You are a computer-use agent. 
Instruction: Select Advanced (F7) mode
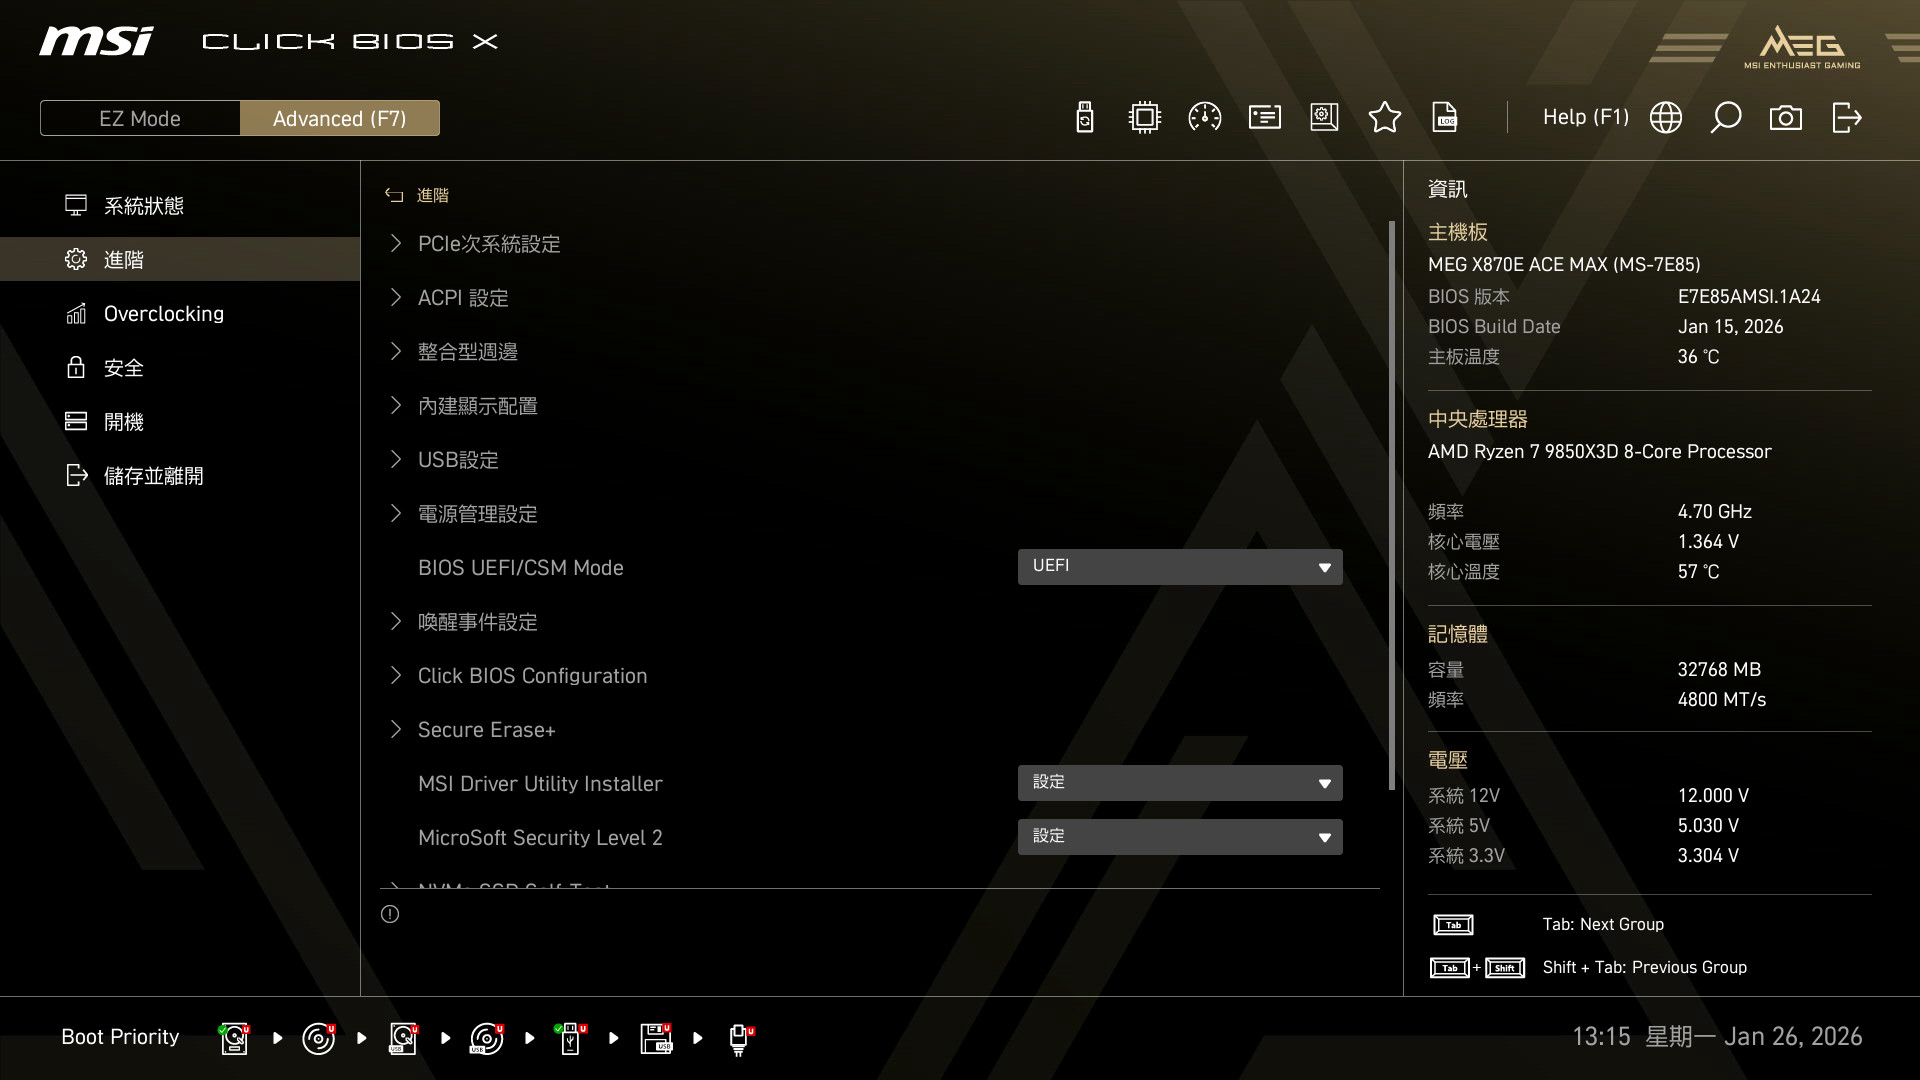(339, 118)
